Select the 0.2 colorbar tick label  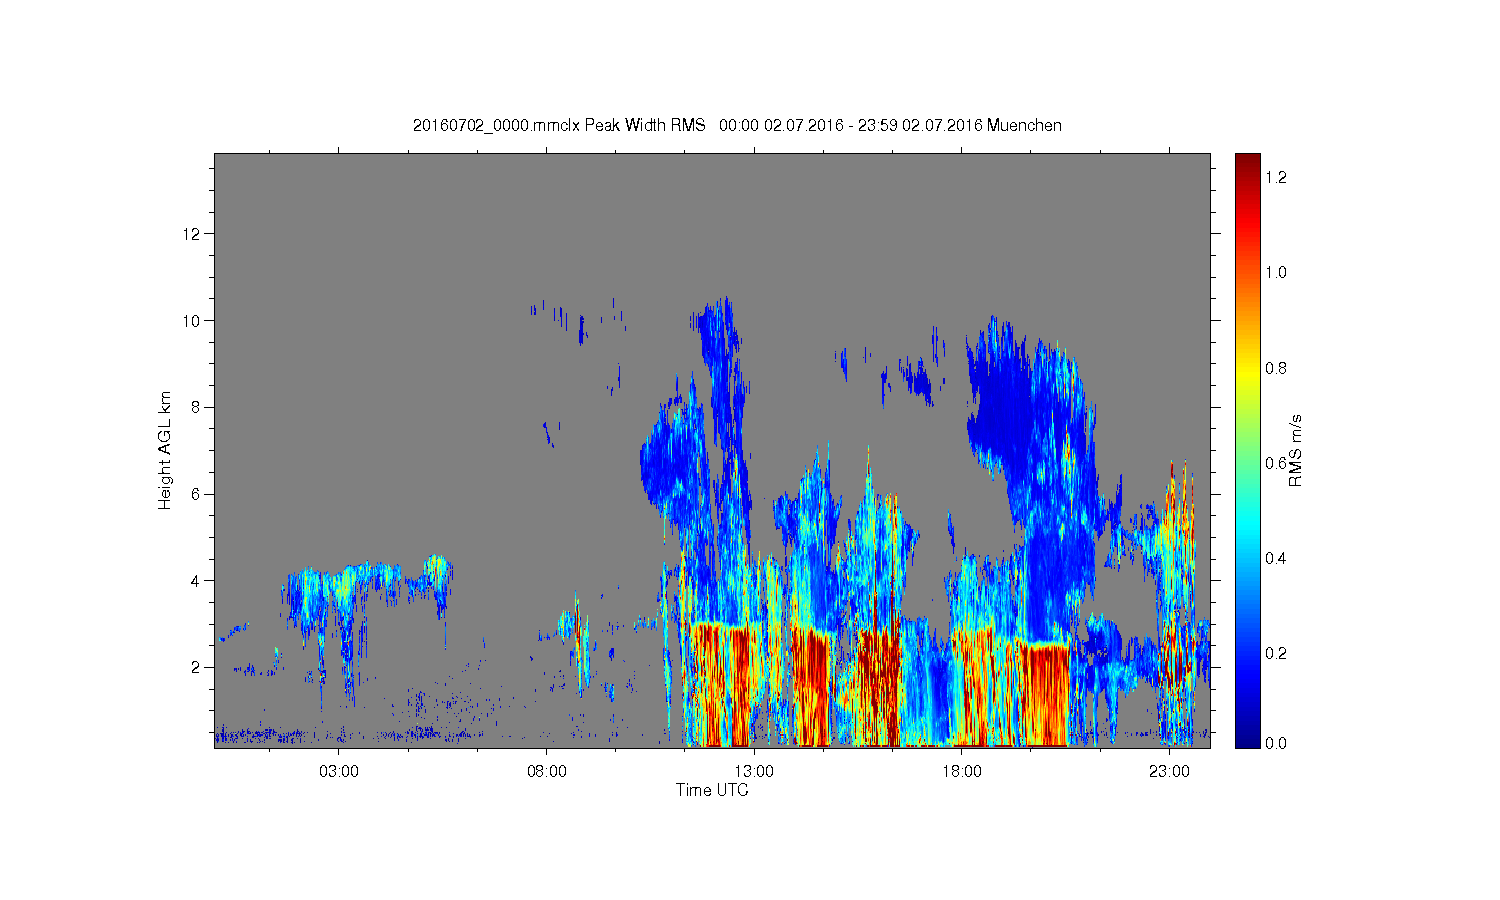coord(1277,653)
